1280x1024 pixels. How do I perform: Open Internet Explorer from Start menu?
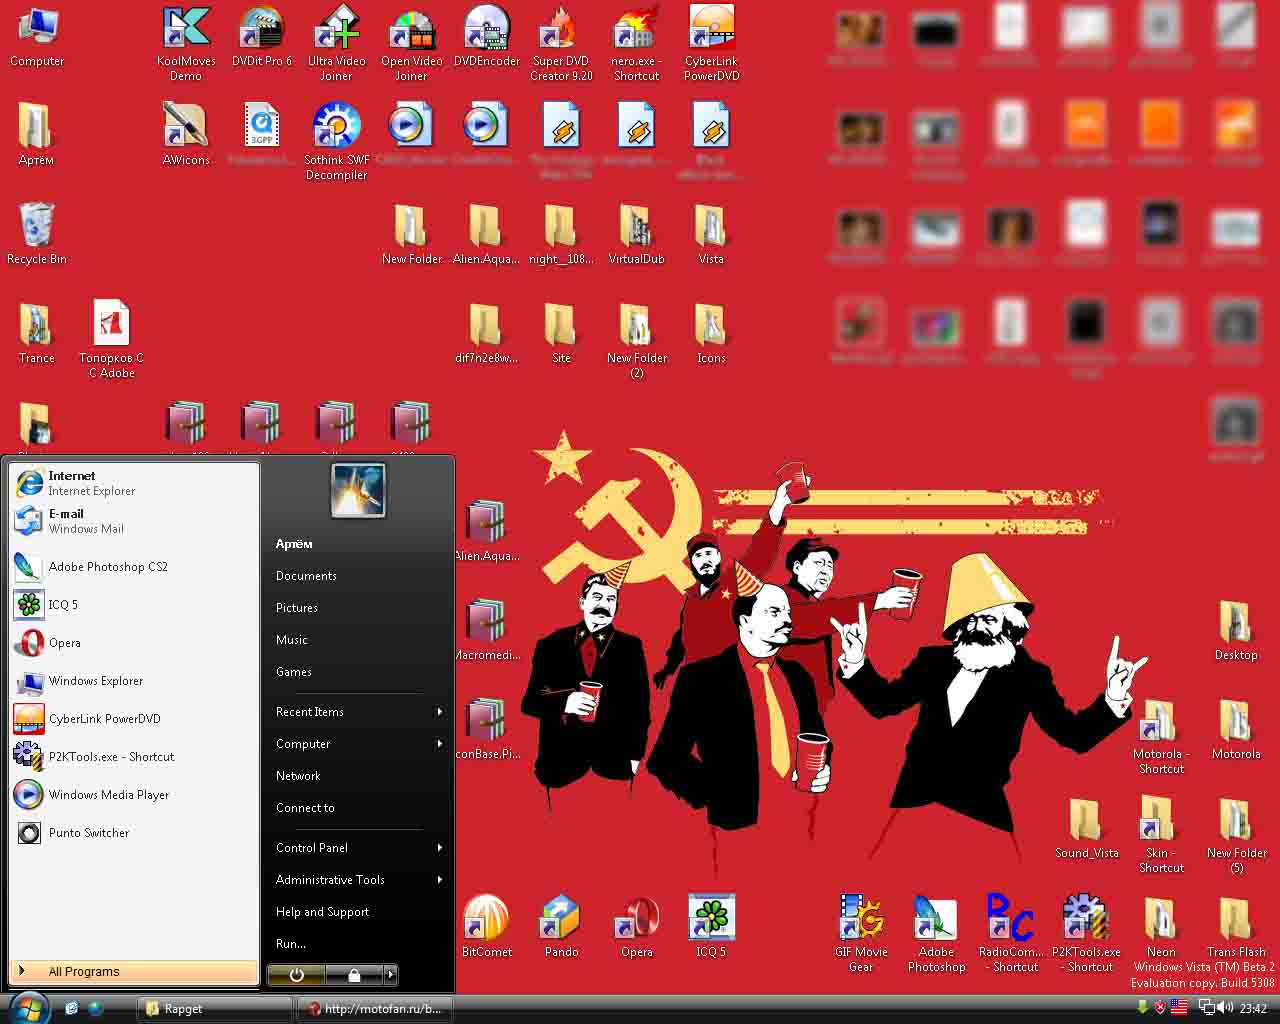pyautogui.click(x=134, y=483)
